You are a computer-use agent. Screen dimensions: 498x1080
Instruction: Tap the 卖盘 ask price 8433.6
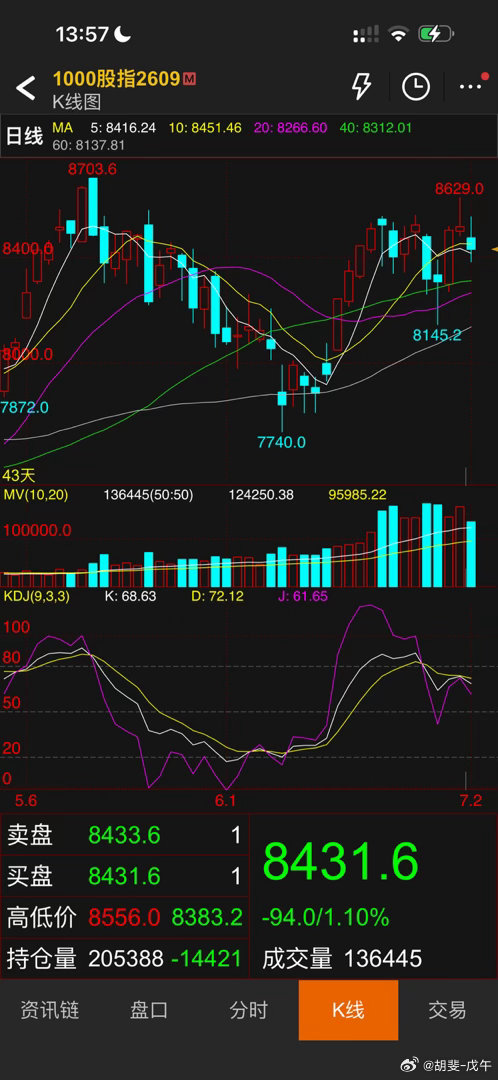124,835
